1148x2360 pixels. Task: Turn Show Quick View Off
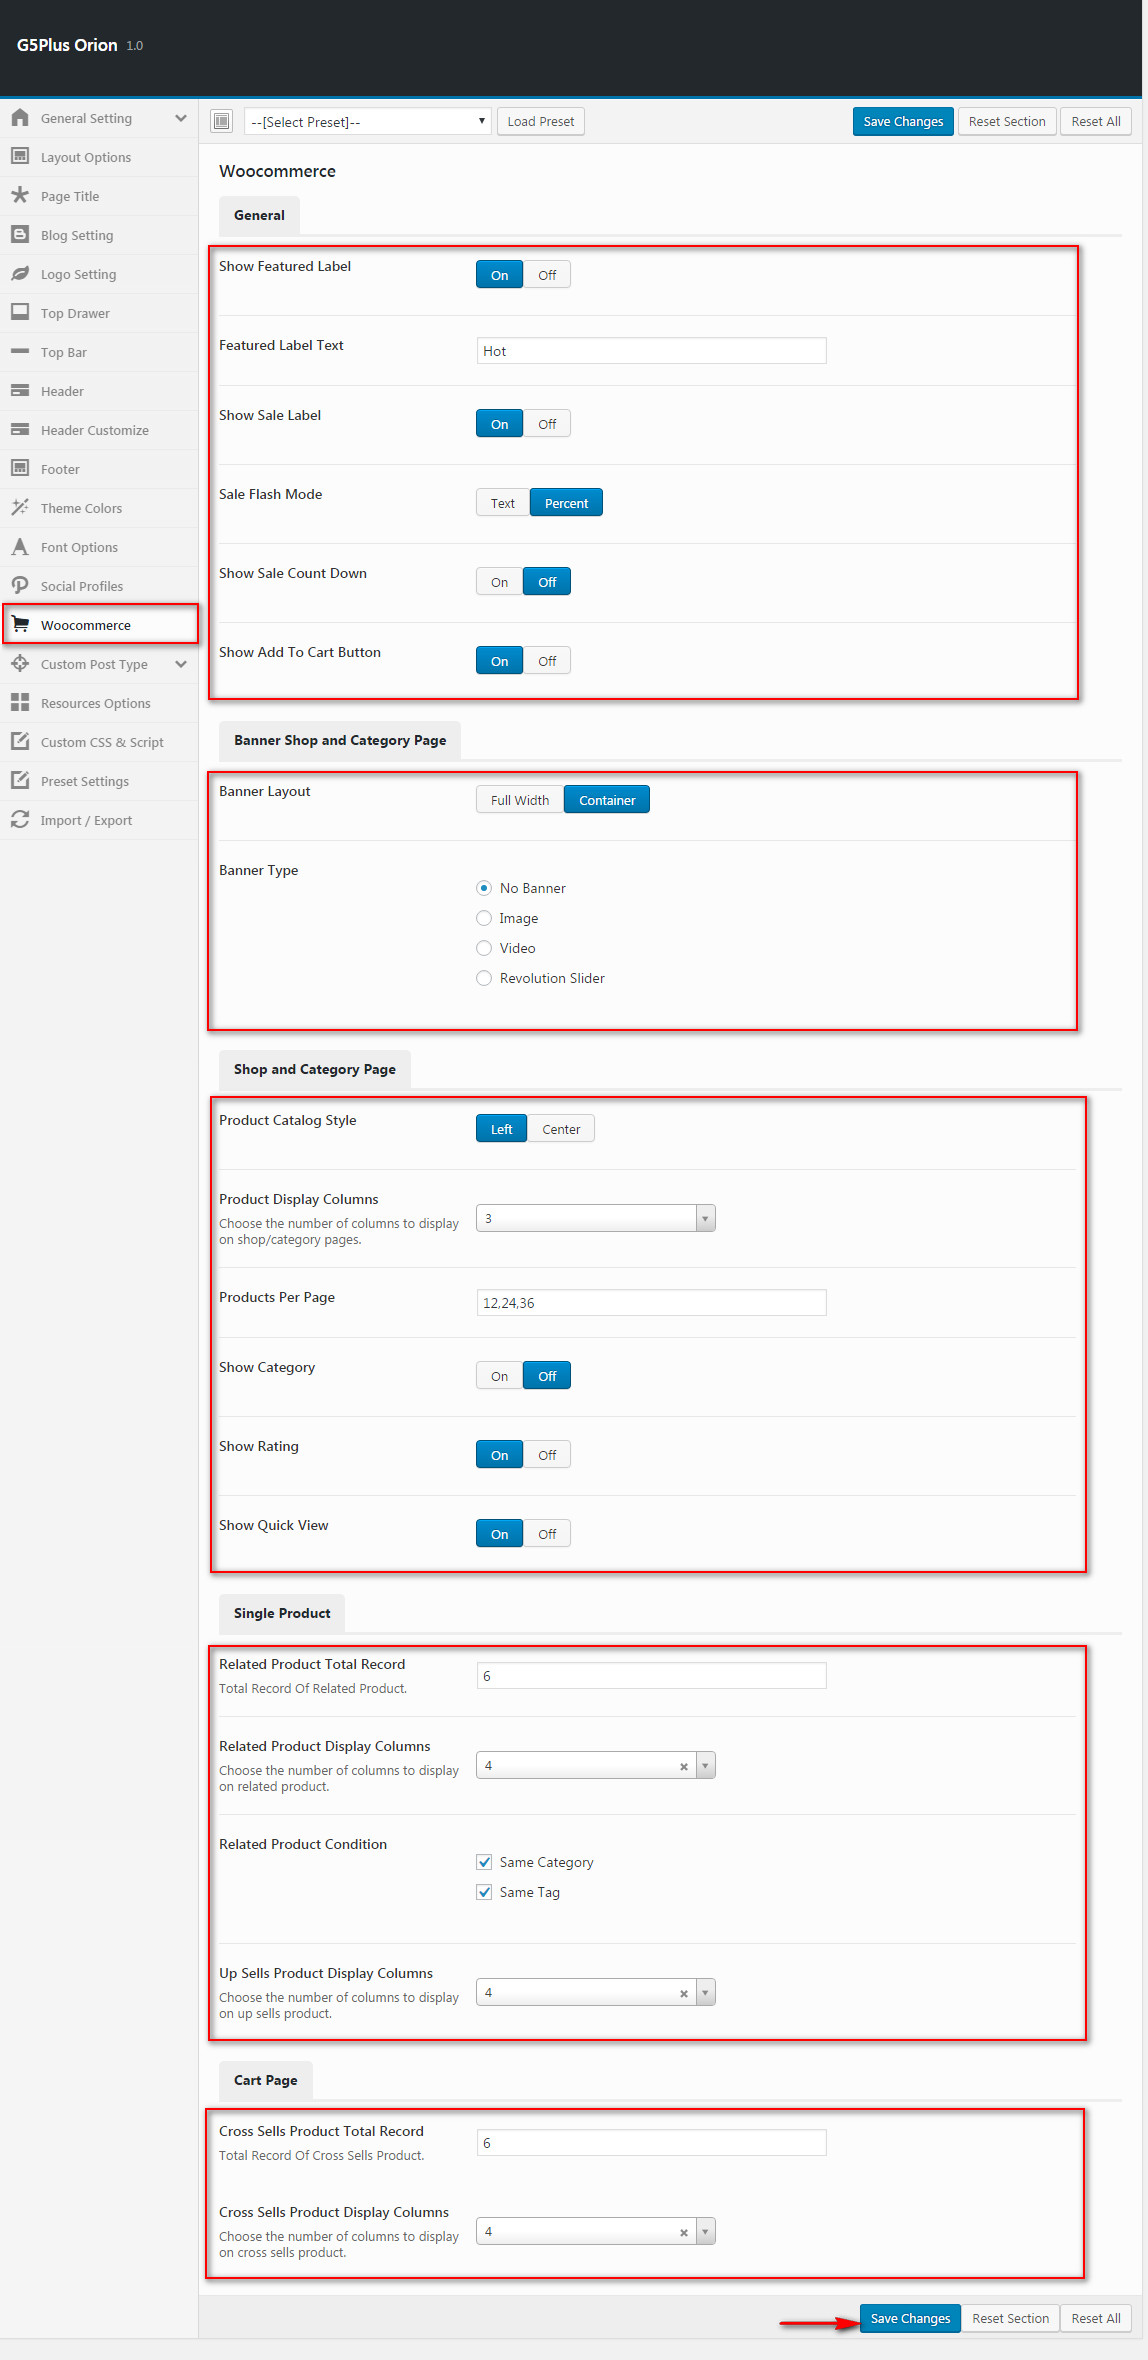tap(547, 1534)
